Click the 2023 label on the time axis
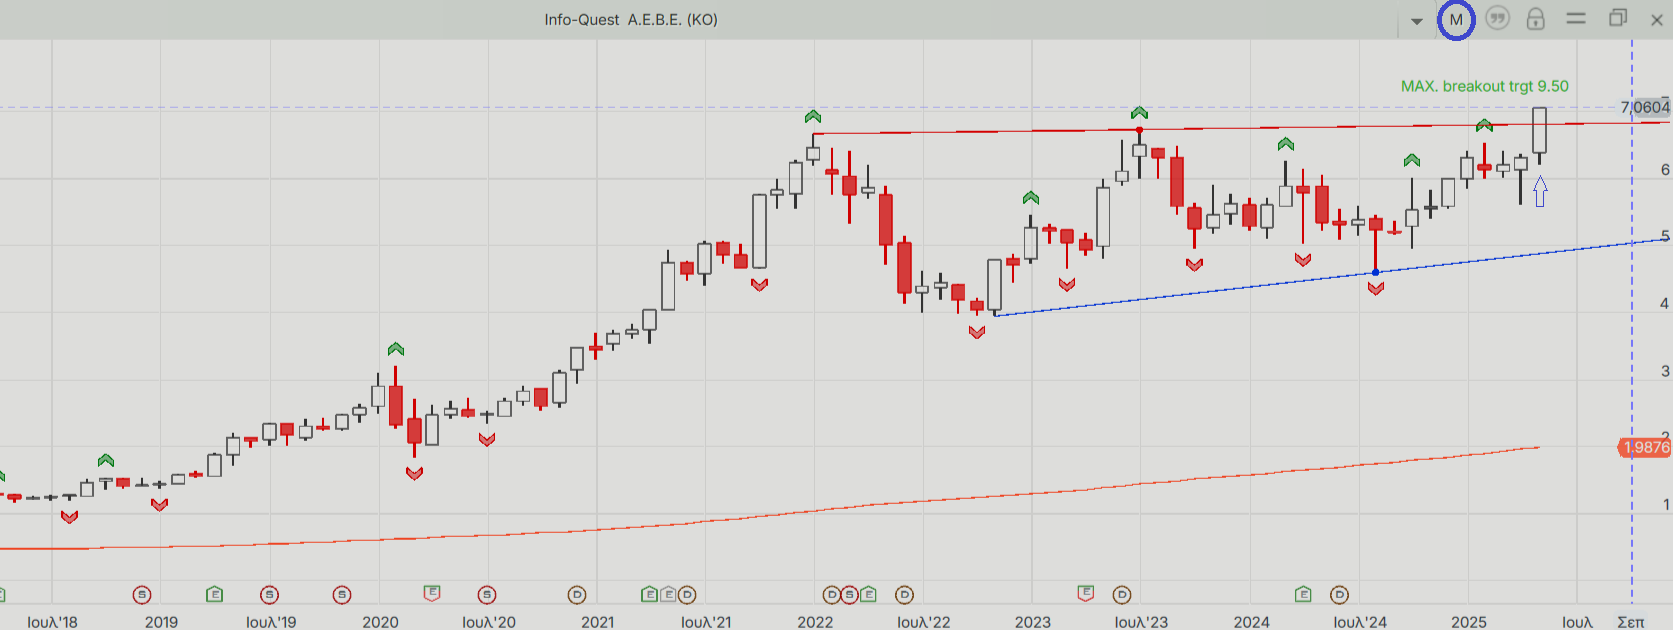This screenshot has height=630, width=1673. 1033,622
